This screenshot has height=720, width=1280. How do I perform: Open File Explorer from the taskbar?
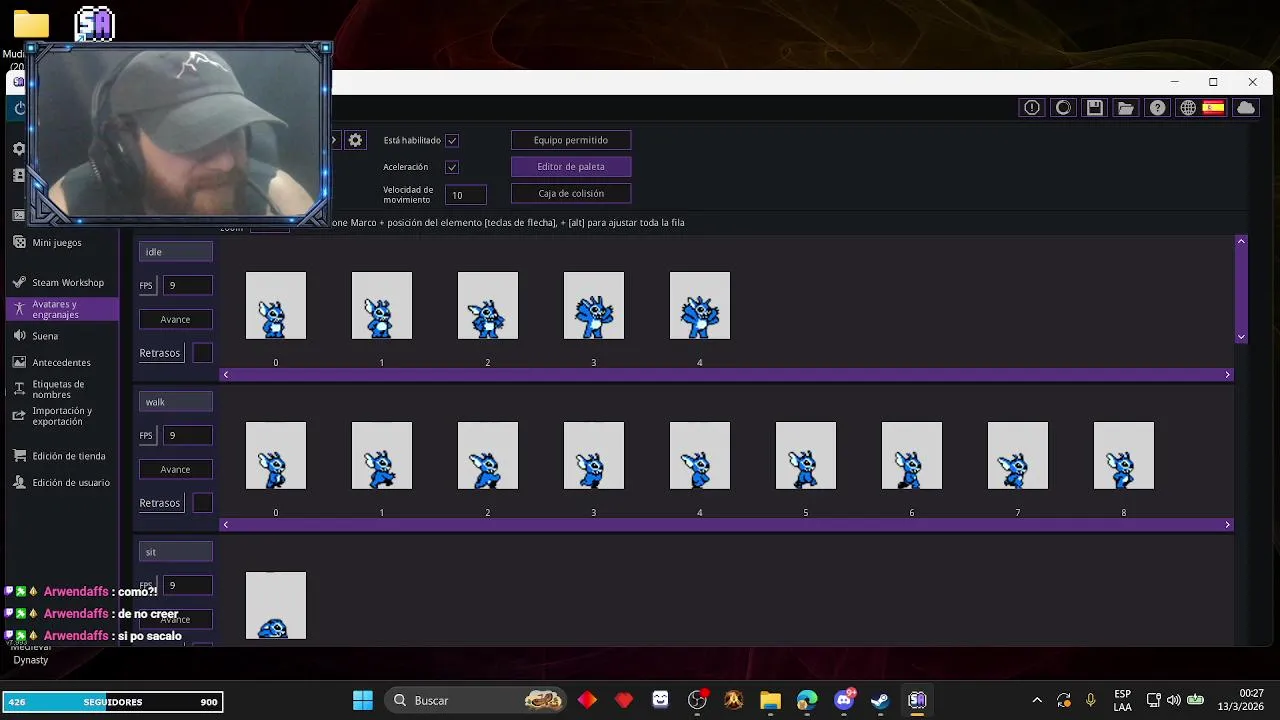(770, 700)
